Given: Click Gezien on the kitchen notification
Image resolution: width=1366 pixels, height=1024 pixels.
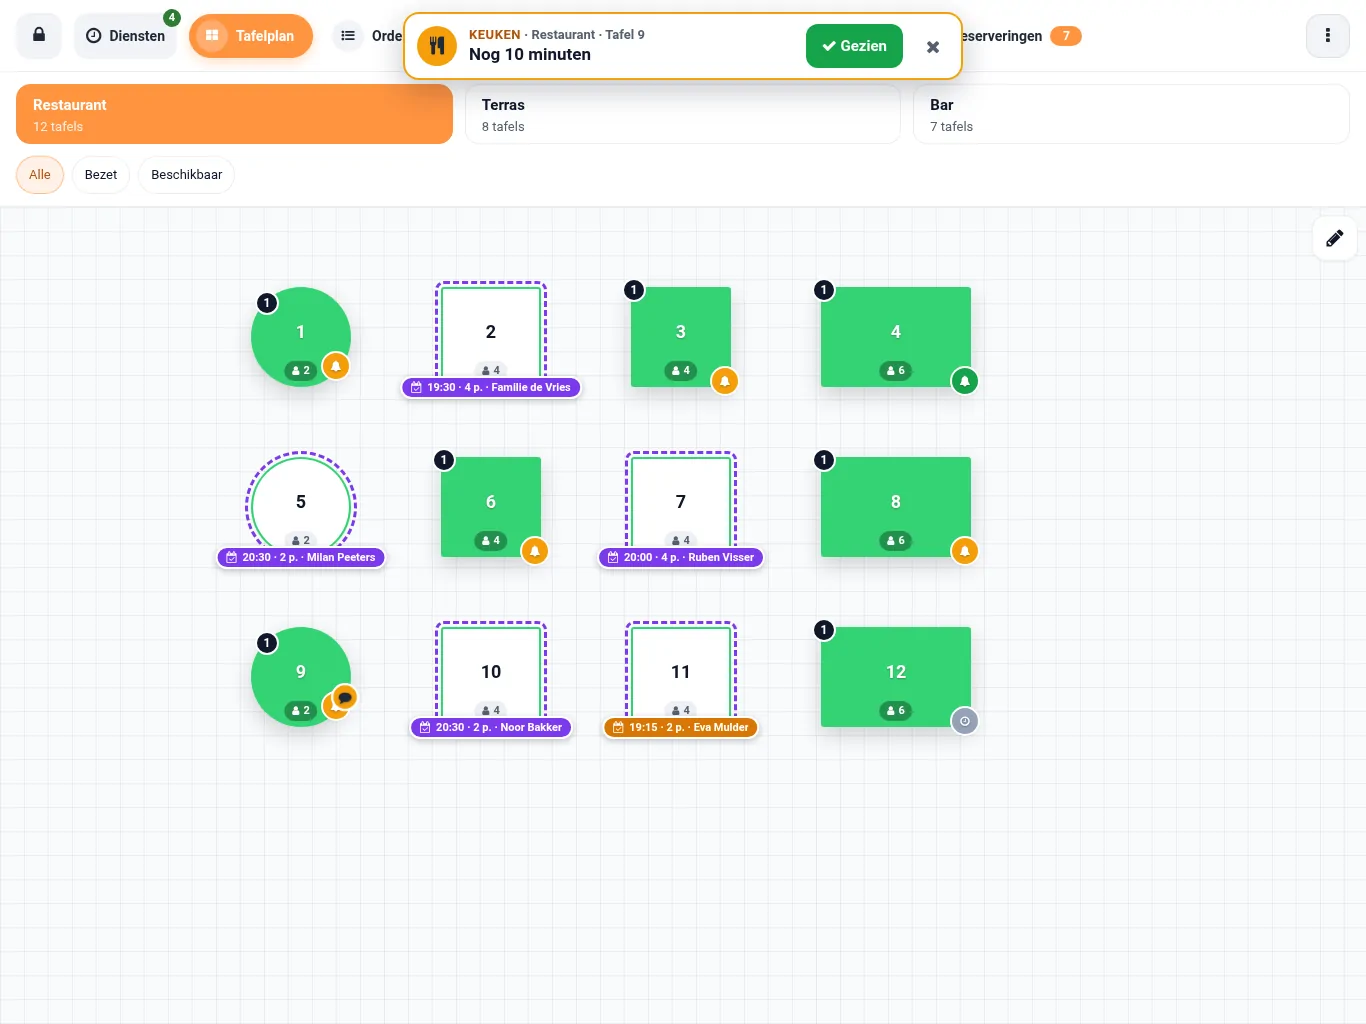Looking at the screenshot, I should (854, 46).
